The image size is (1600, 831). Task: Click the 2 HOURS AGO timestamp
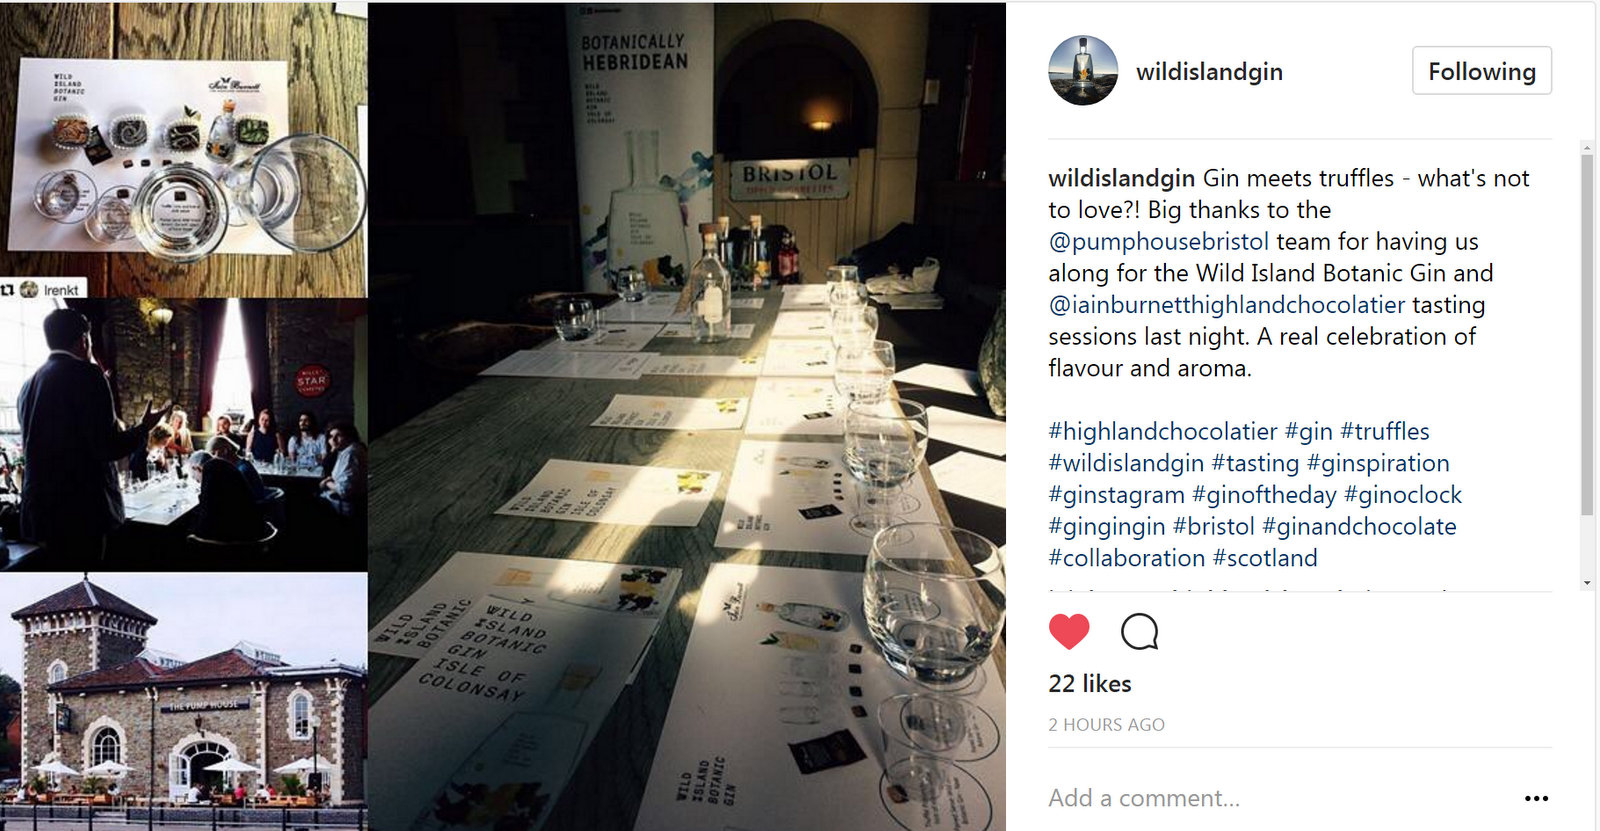(x=1106, y=725)
